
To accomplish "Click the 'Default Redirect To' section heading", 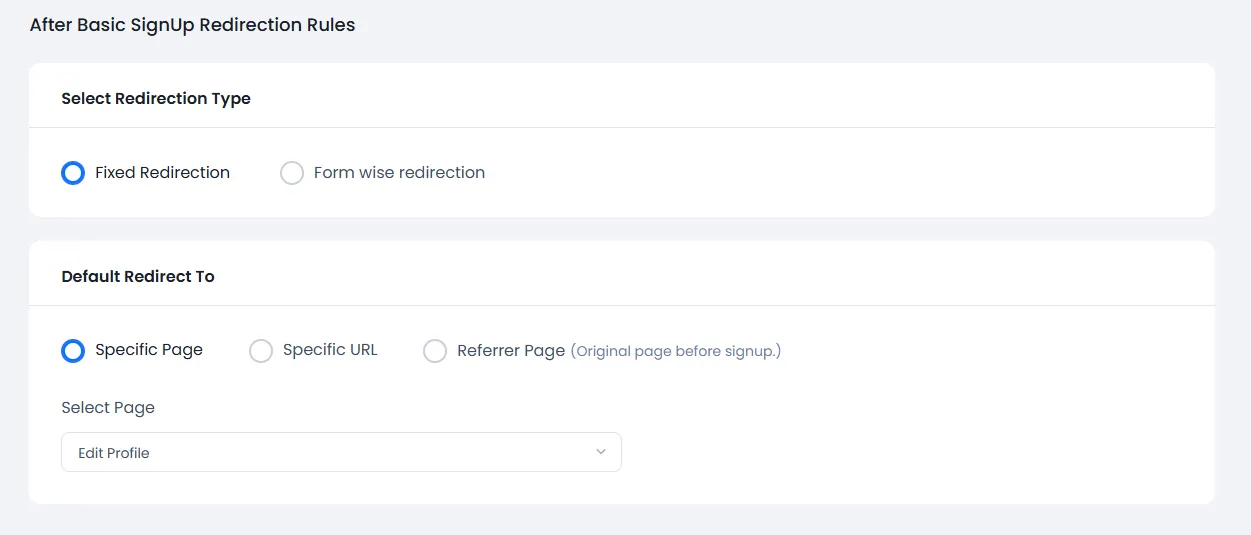I will tap(138, 277).
